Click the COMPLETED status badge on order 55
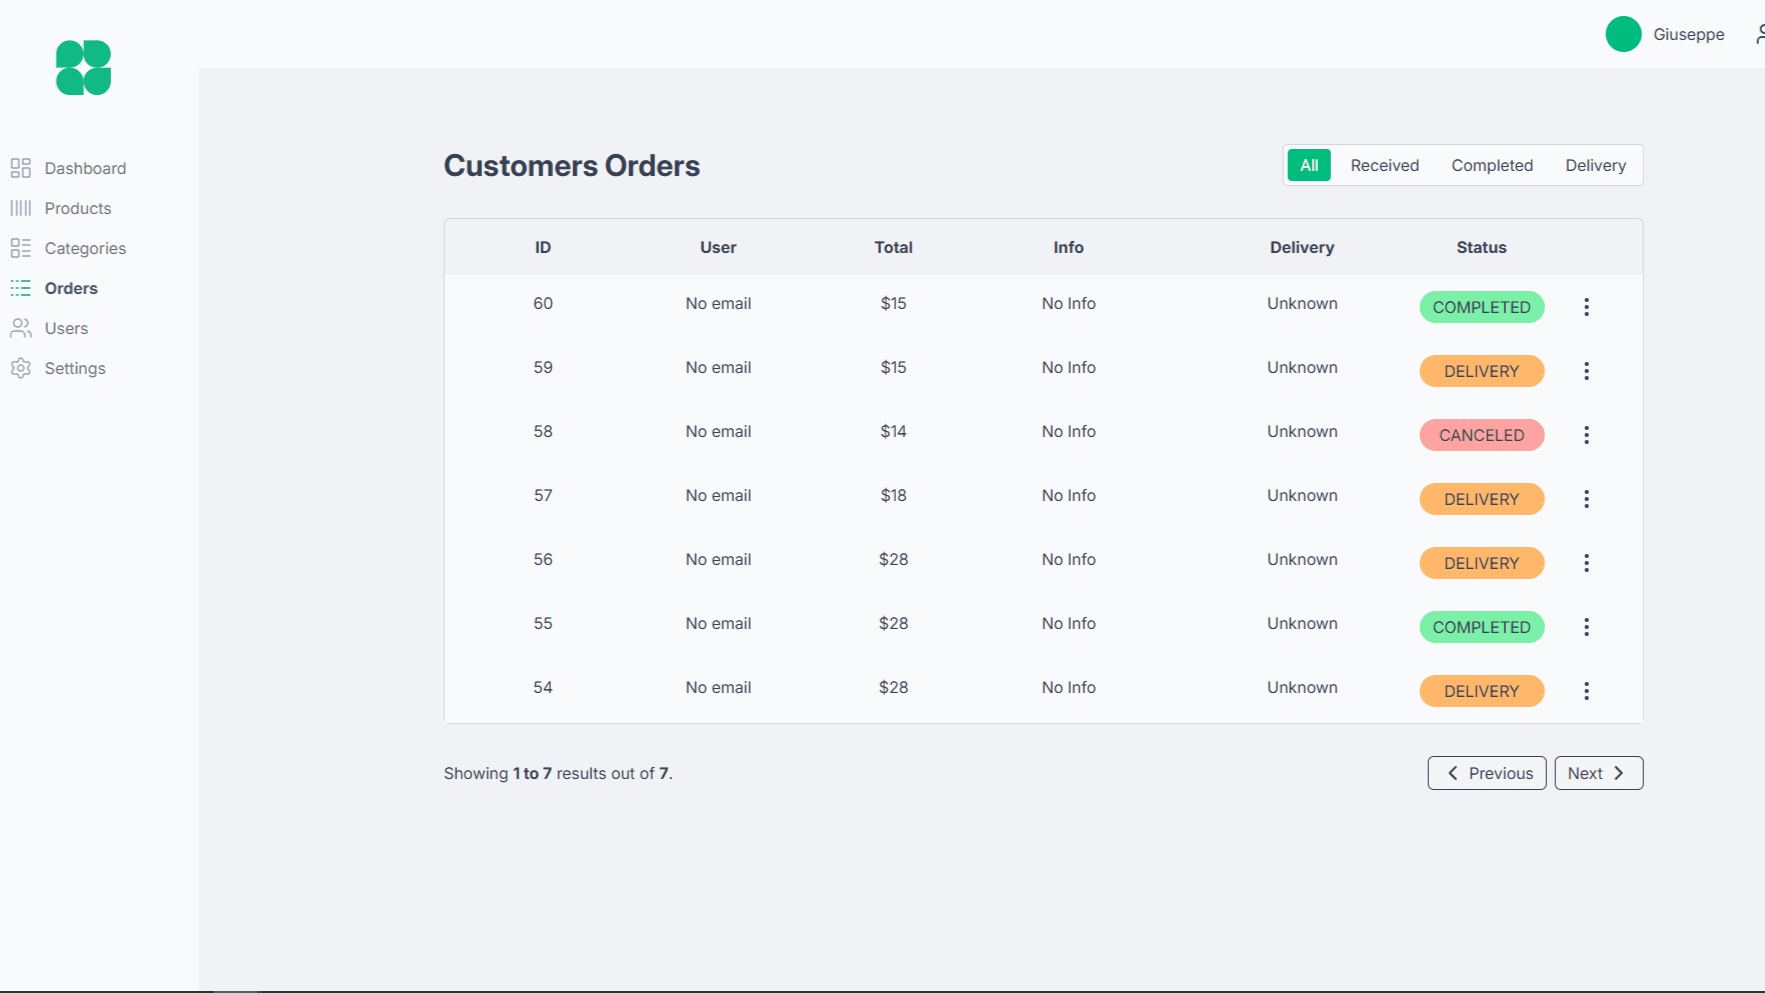 pyautogui.click(x=1481, y=627)
